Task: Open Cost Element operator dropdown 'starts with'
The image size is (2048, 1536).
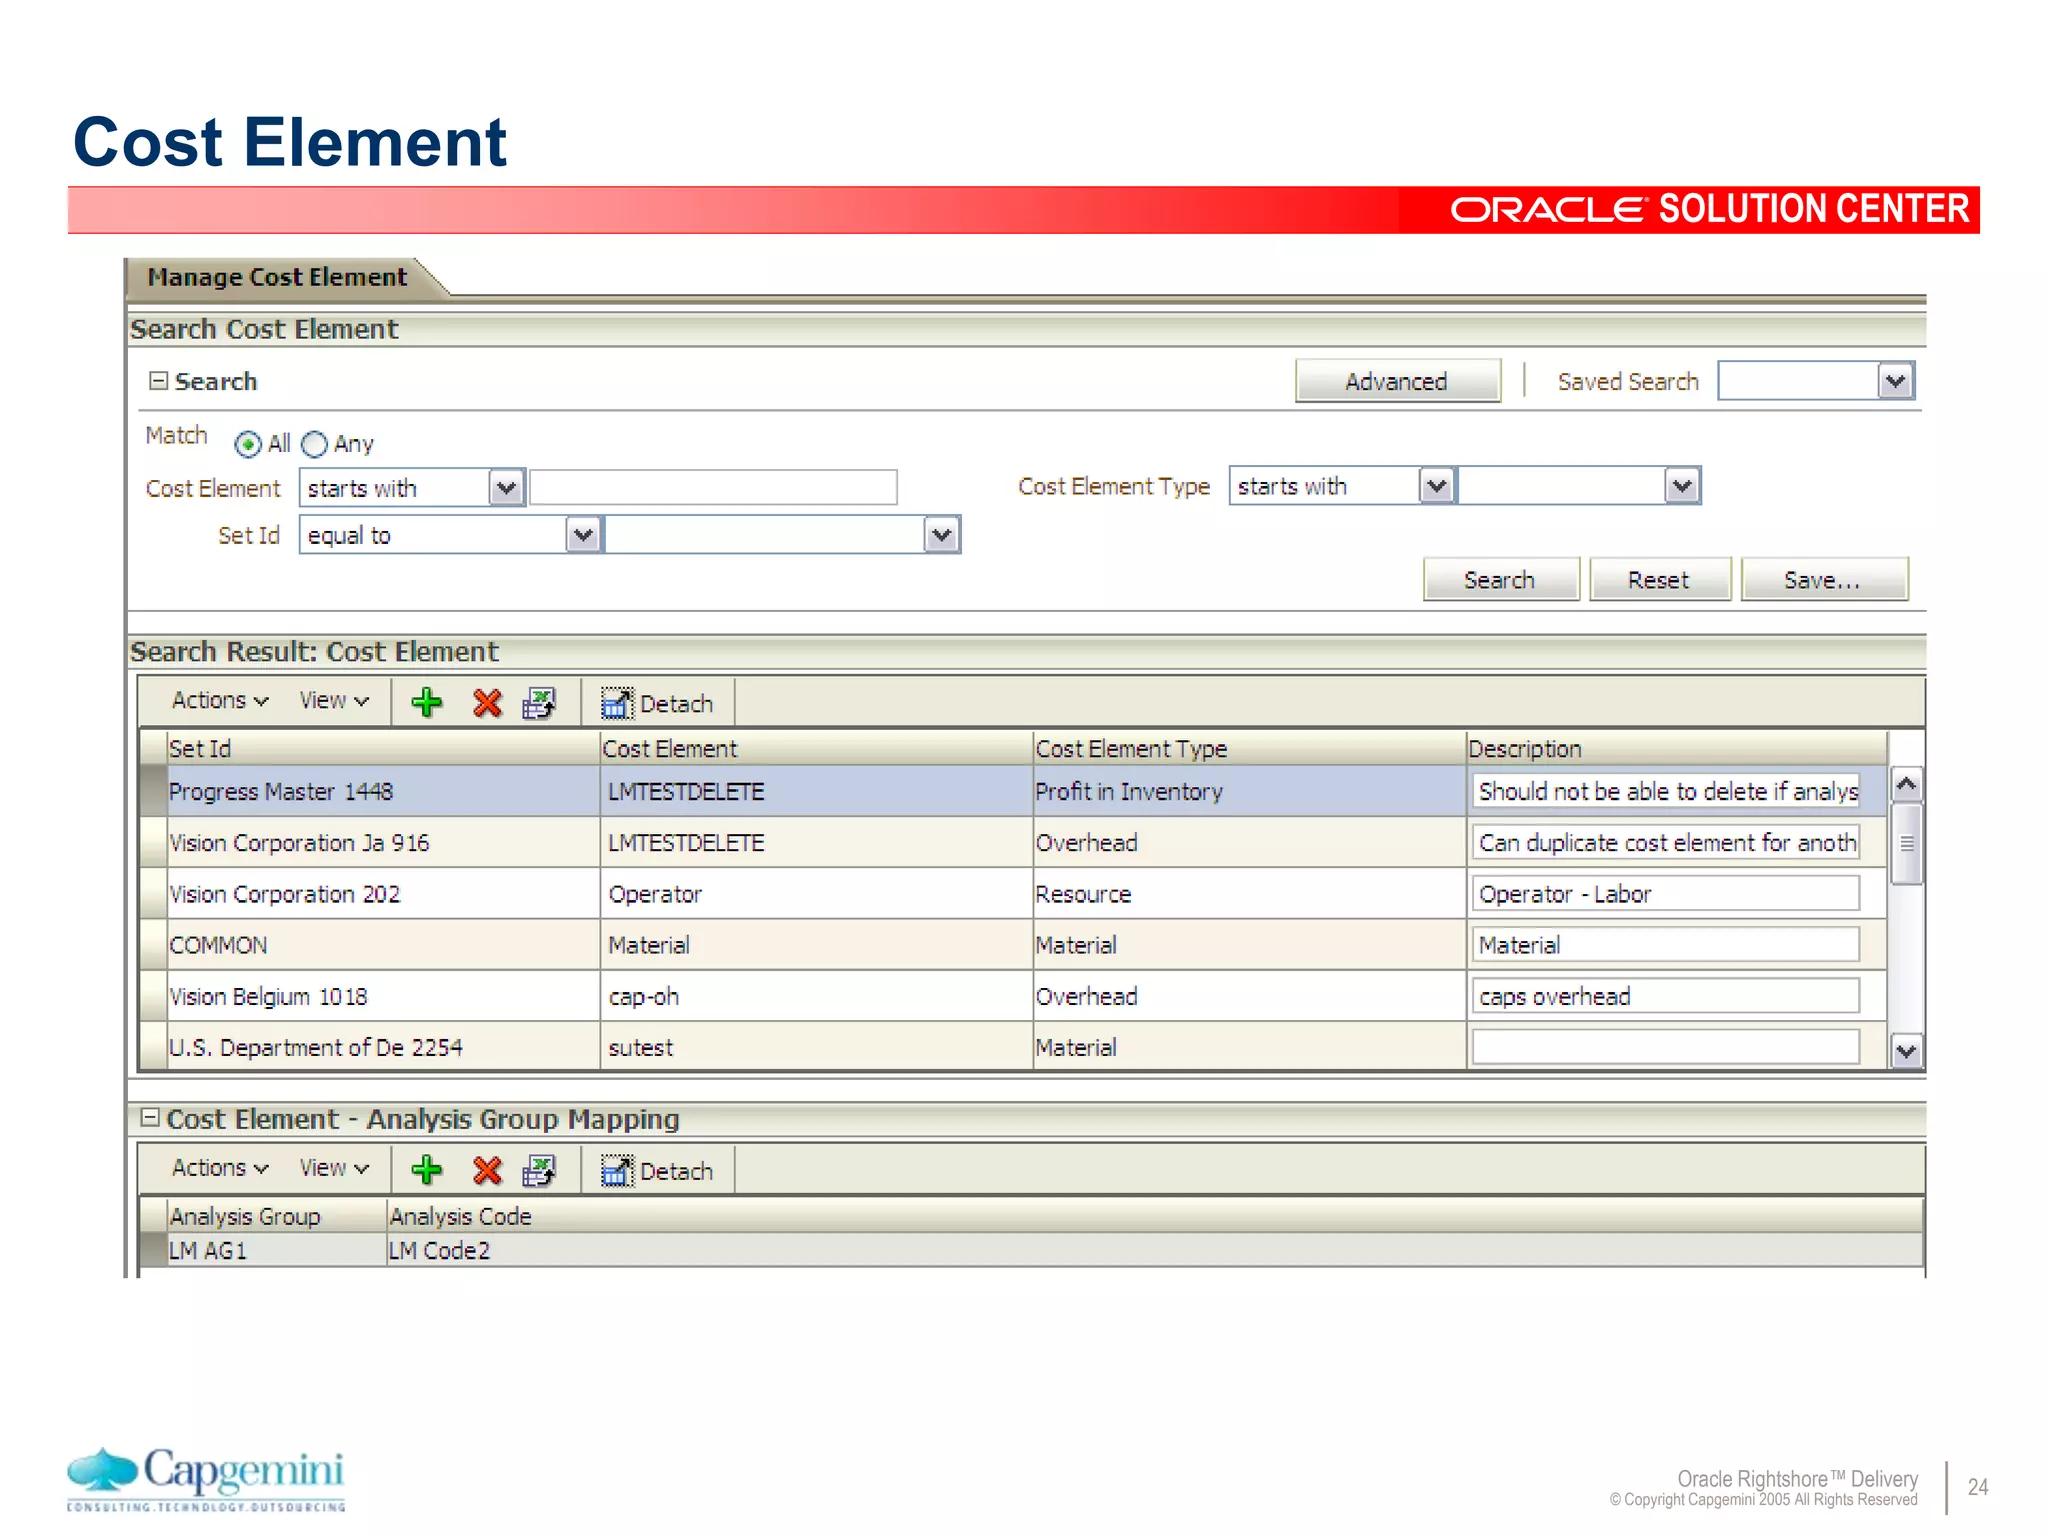Action: pyautogui.click(x=507, y=488)
